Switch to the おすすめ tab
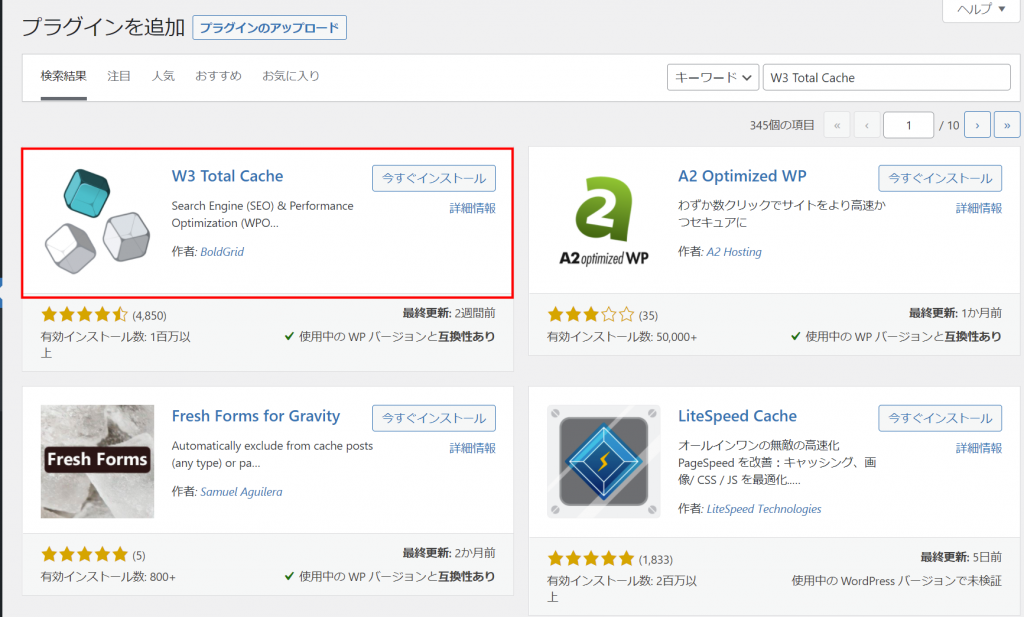This screenshot has width=1024, height=617. (218, 76)
